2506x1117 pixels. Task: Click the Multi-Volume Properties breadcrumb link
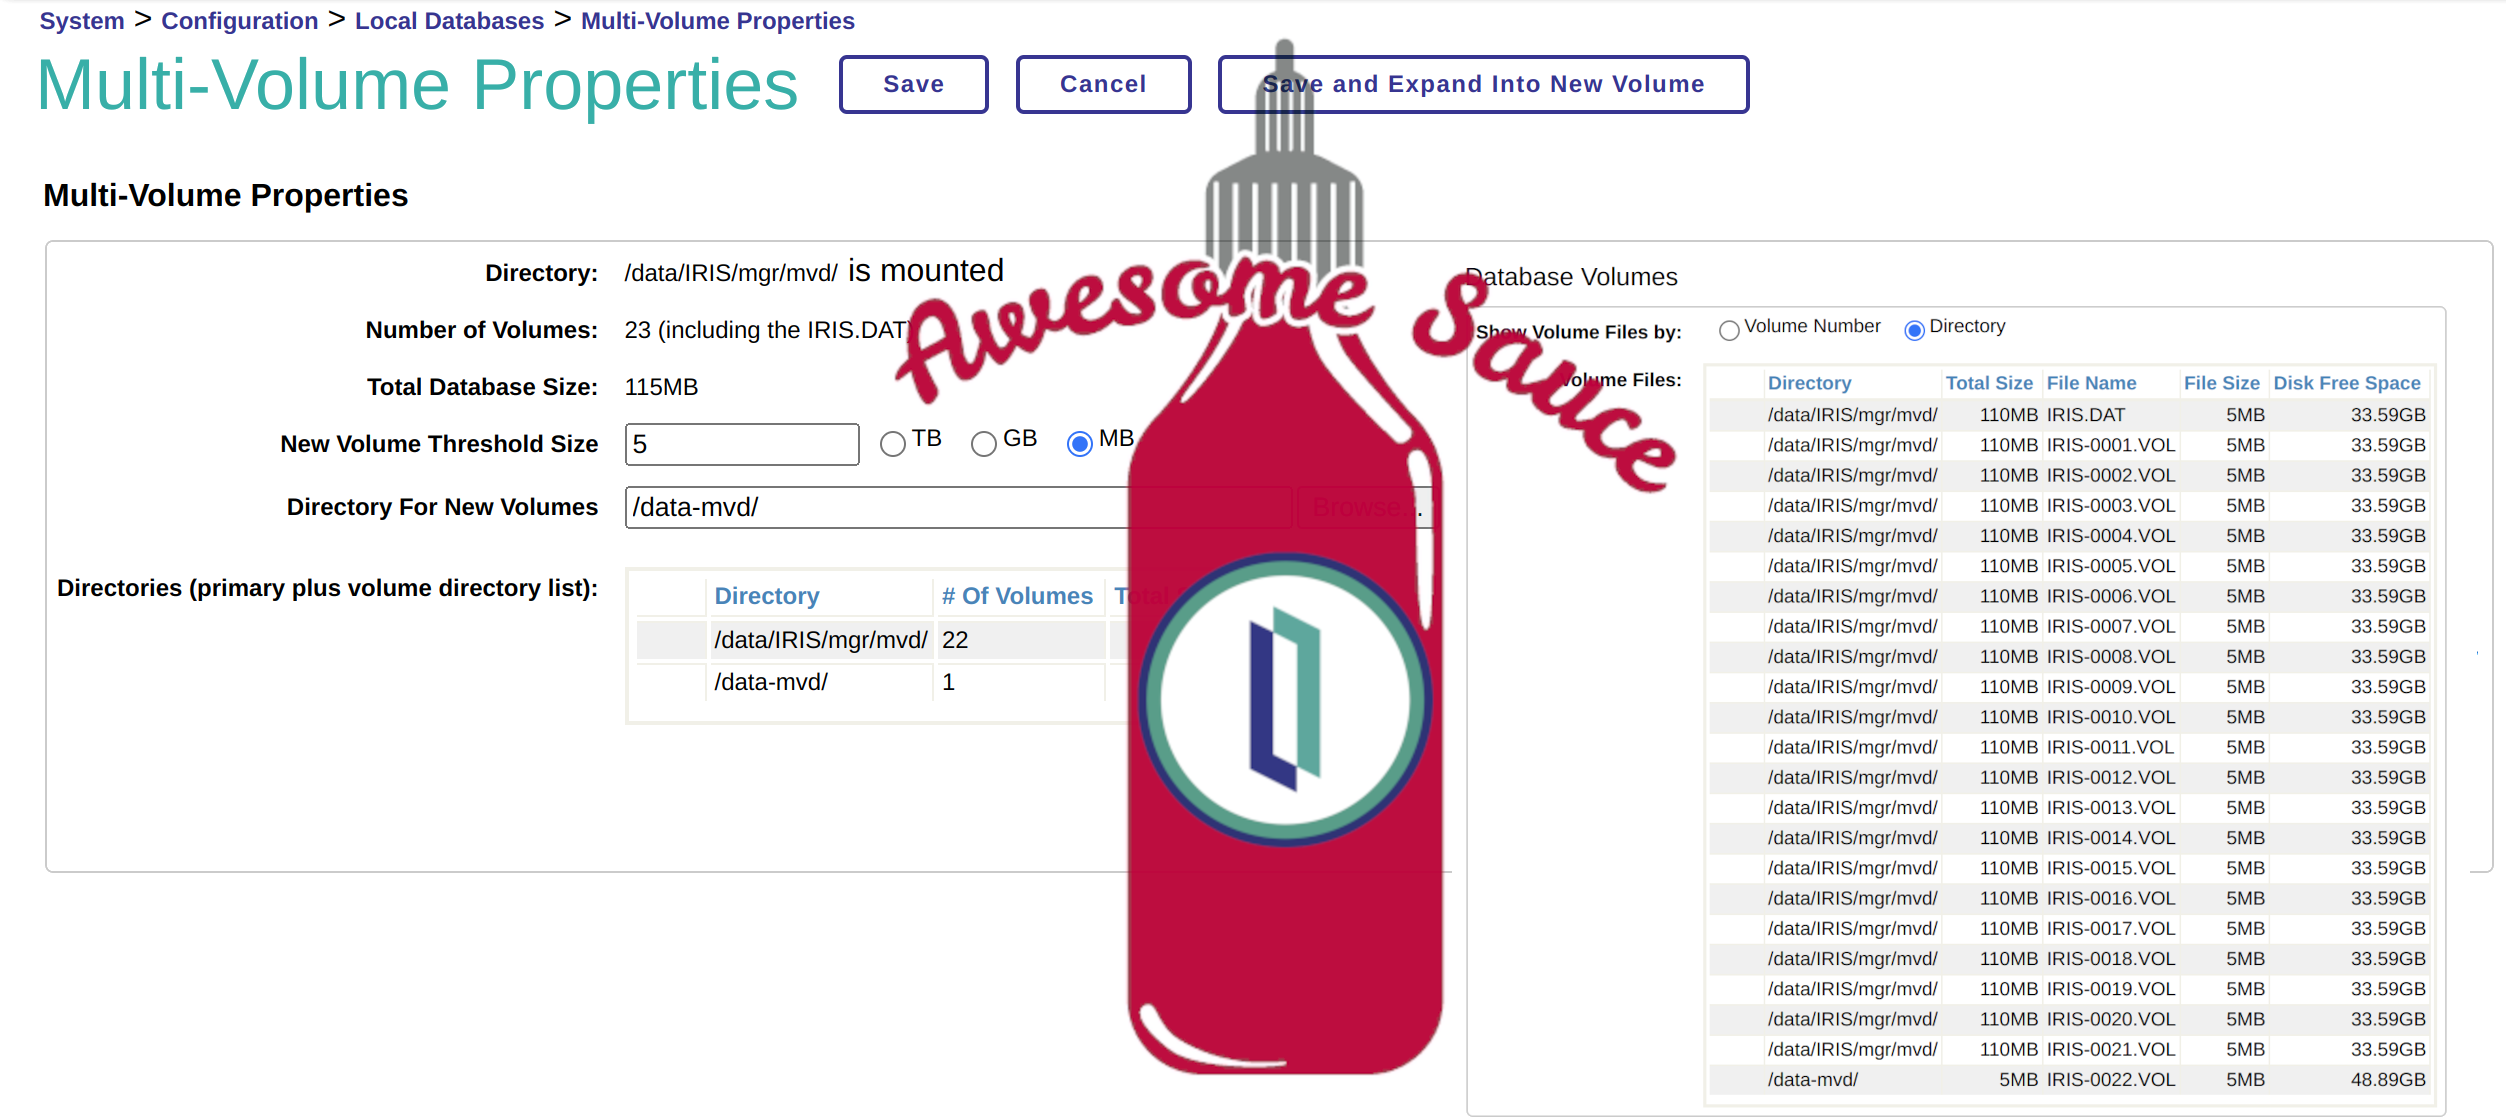tap(717, 21)
